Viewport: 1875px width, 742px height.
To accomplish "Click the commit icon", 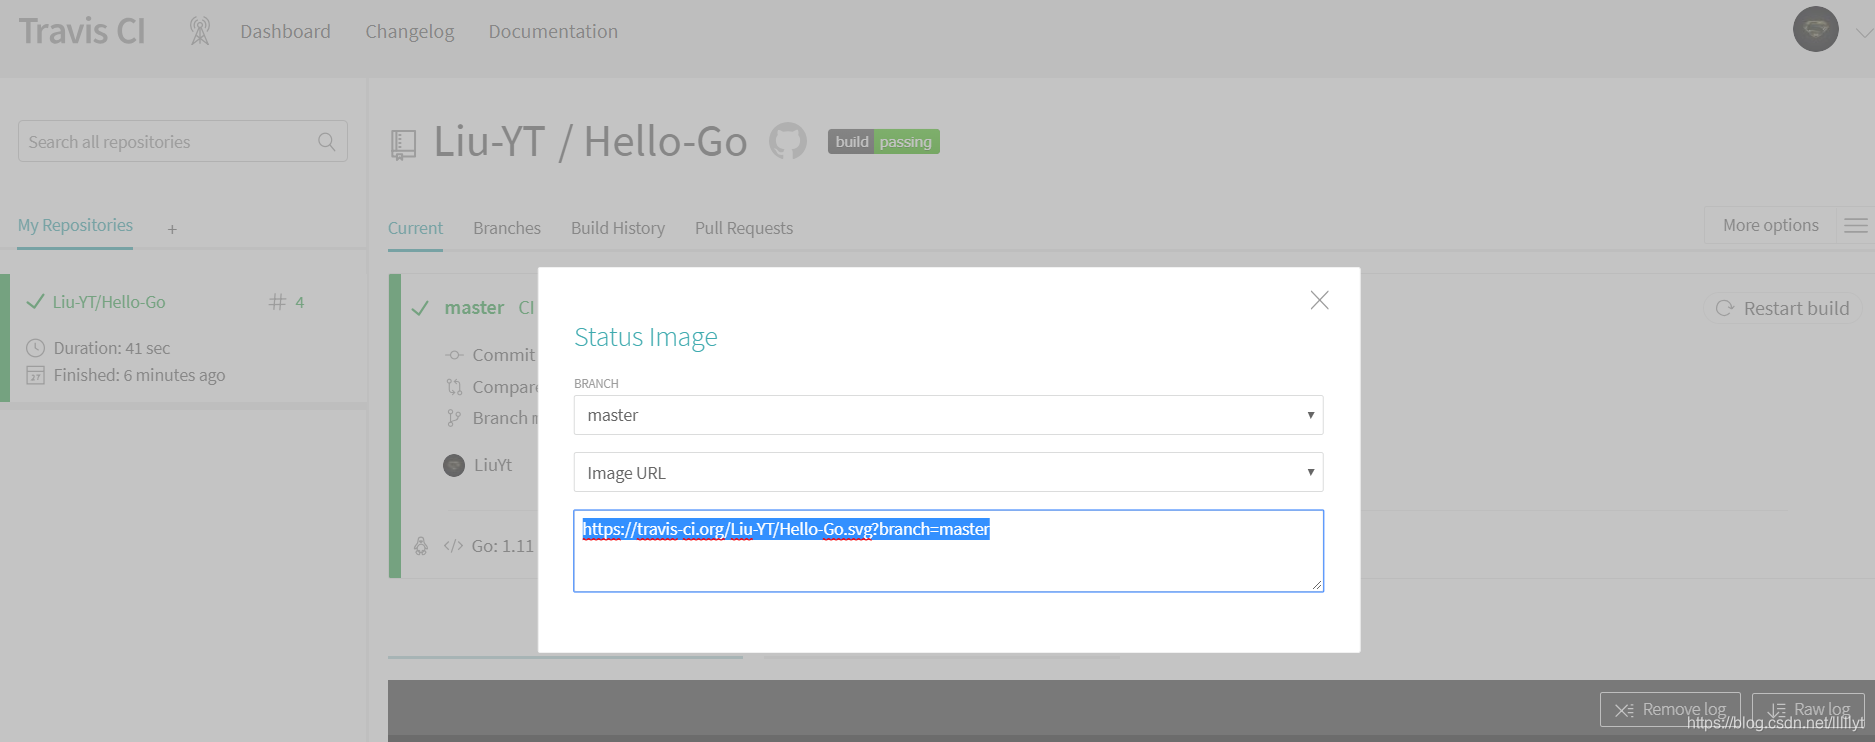I will coord(454,355).
